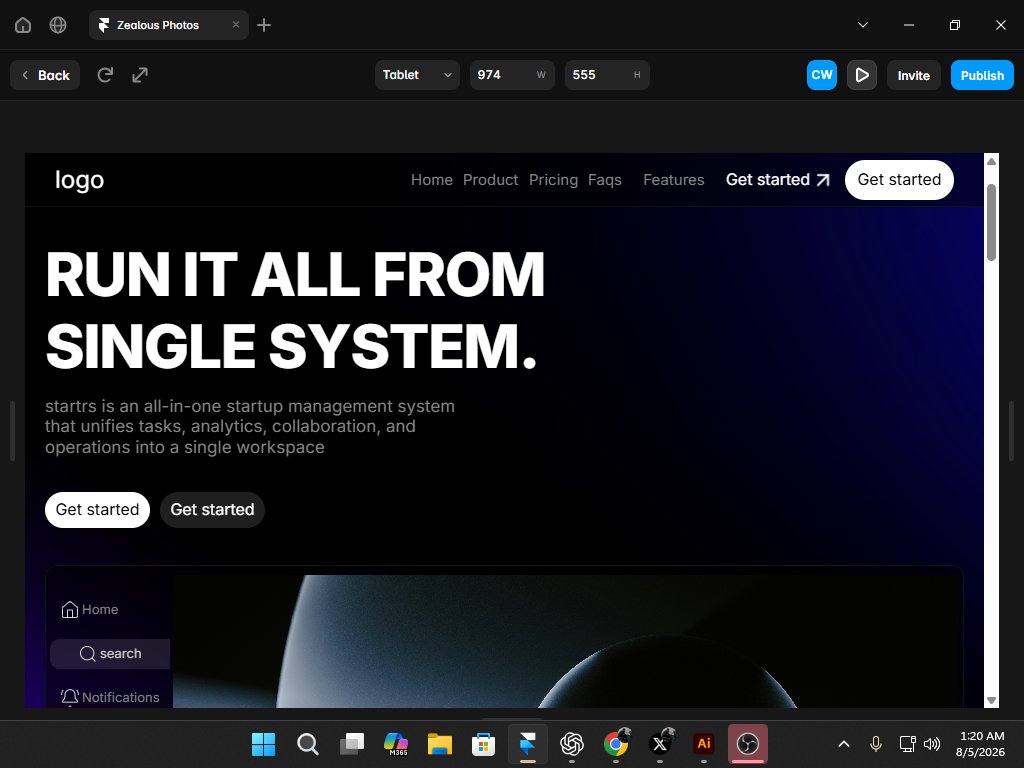This screenshot has height=768, width=1024.
Task: Open Windows taskbar search
Action: pos(308,744)
